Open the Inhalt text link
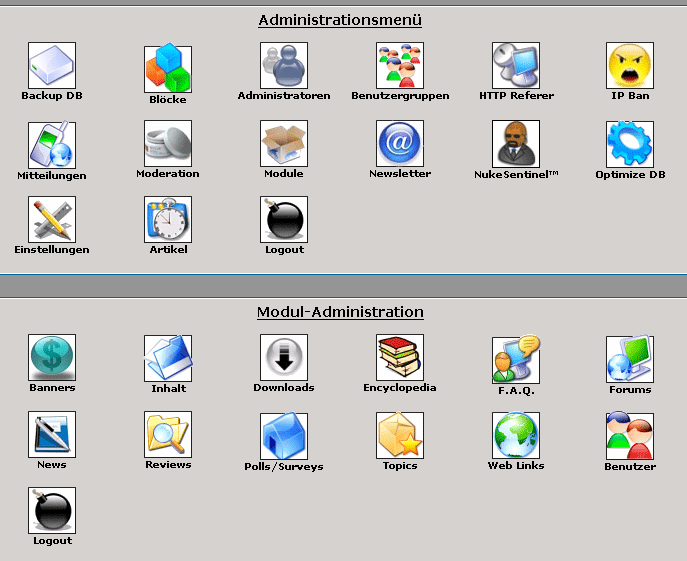The image size is (687, 561). click(168, 388)
